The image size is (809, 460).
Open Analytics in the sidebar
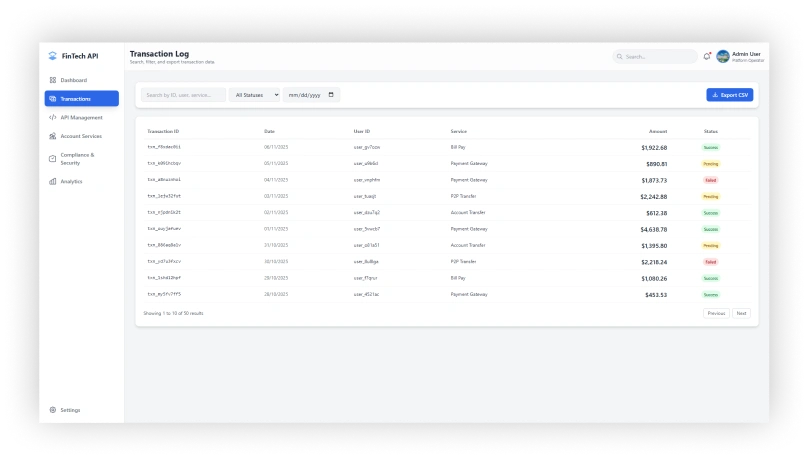click(82, 182)
